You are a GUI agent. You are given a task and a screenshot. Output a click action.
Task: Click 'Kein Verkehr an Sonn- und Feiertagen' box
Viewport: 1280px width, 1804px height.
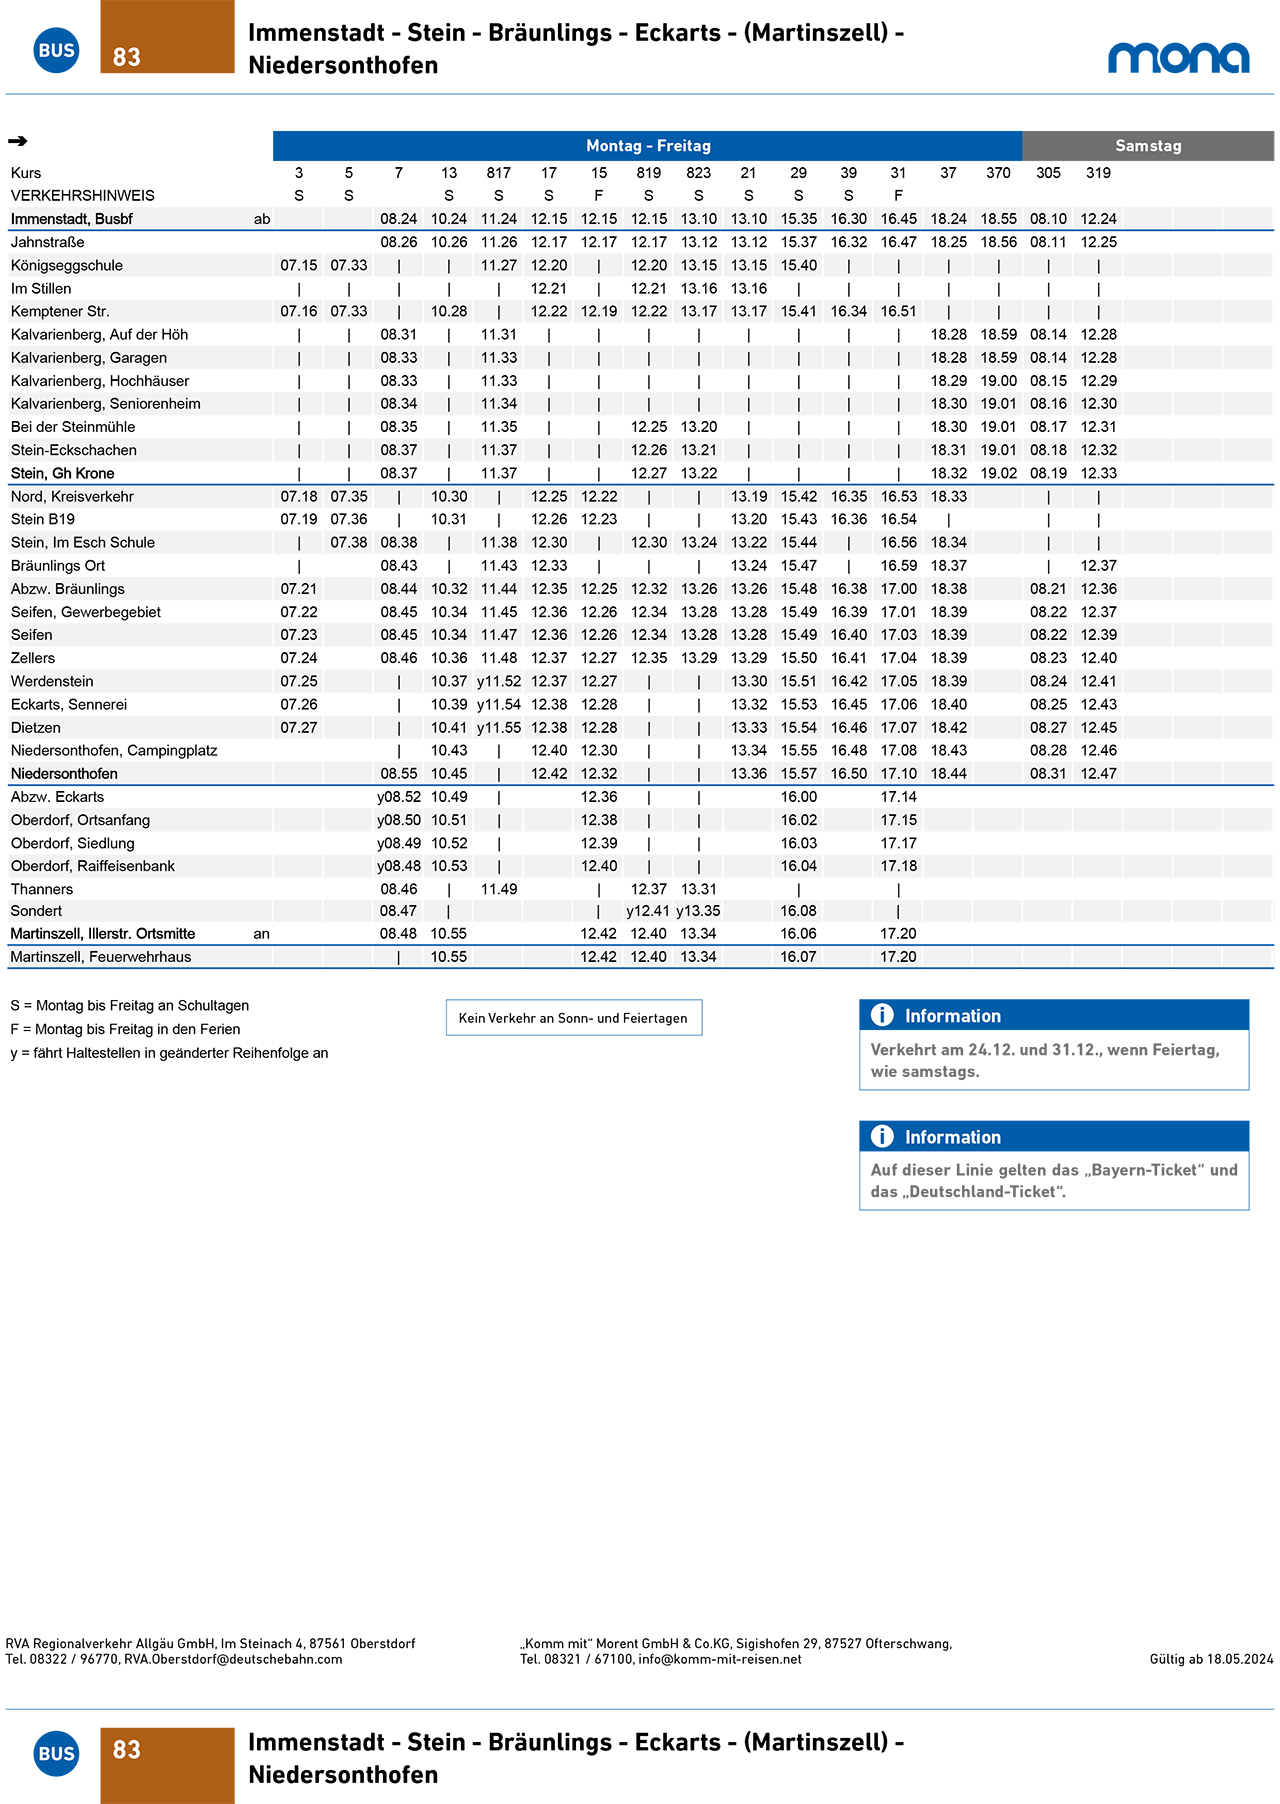574,1018
